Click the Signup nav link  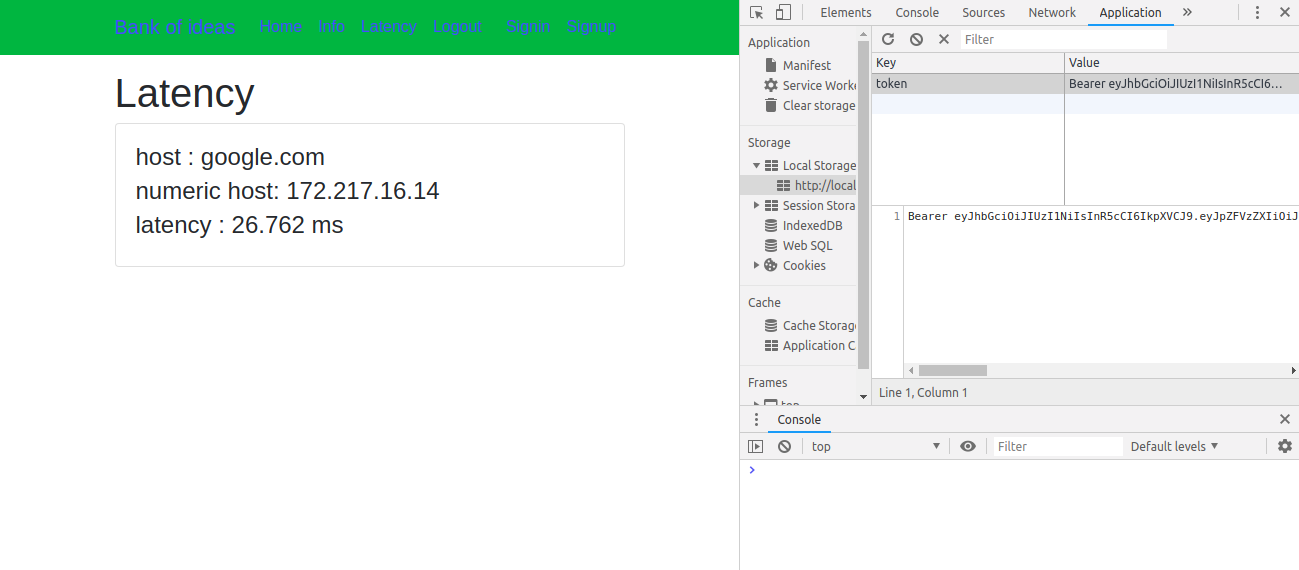pyautogui.click(x=591, y=26)
